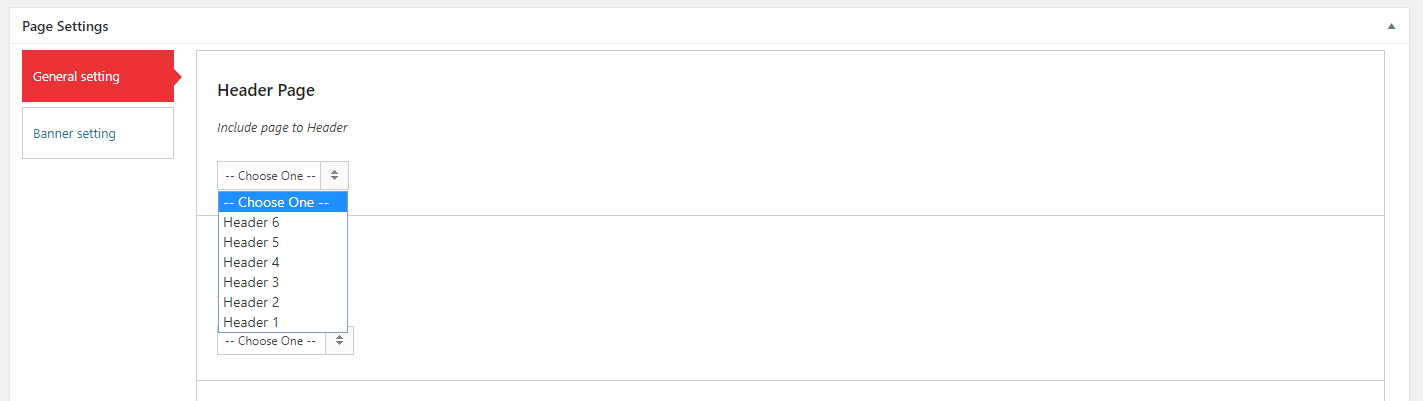Screen dimensions: 1423x401
Task: Click the Header Page section heading
Action: point(266,90)
